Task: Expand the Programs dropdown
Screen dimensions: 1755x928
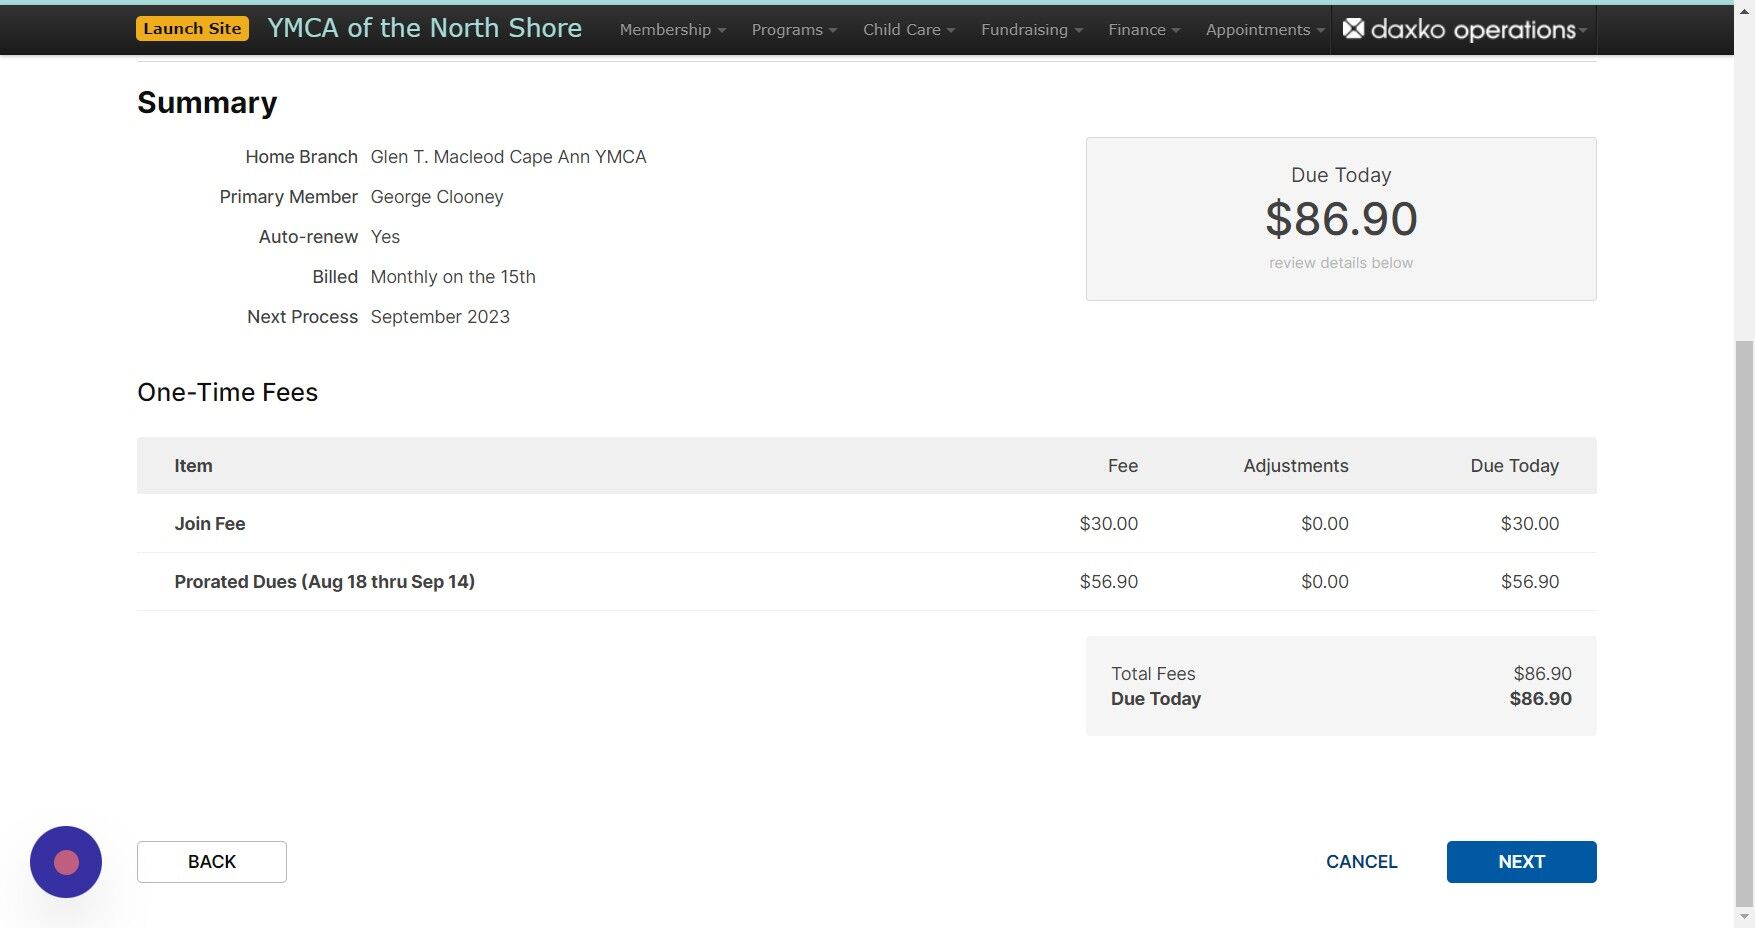Action: (792, 29)
